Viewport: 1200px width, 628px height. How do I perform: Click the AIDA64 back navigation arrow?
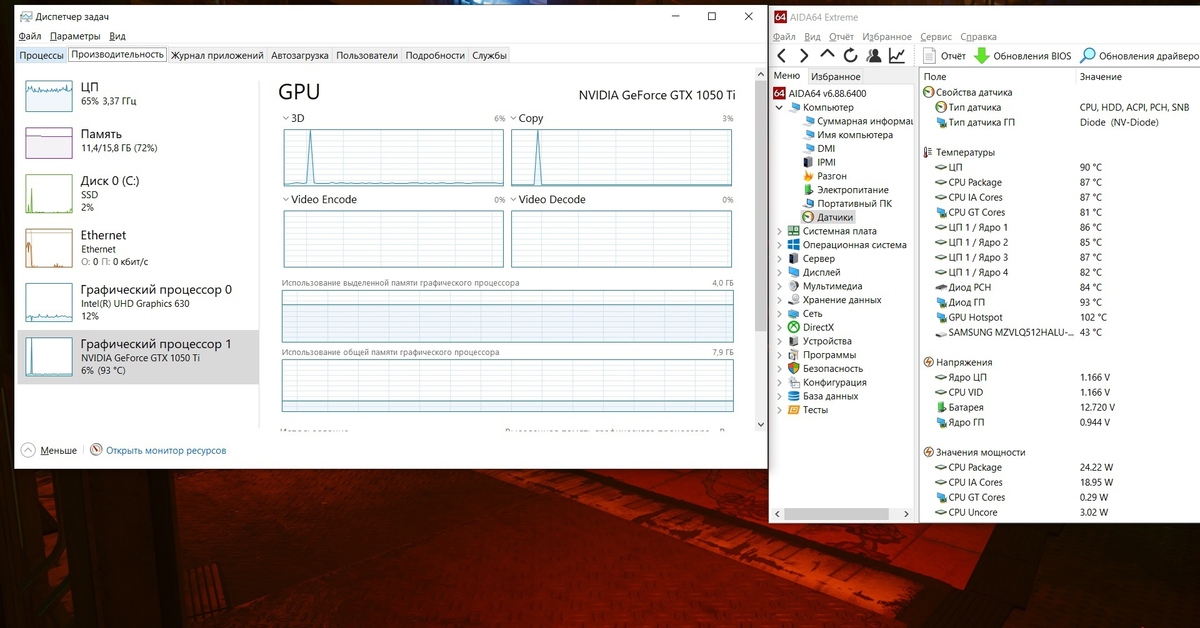tap(781, 56)
